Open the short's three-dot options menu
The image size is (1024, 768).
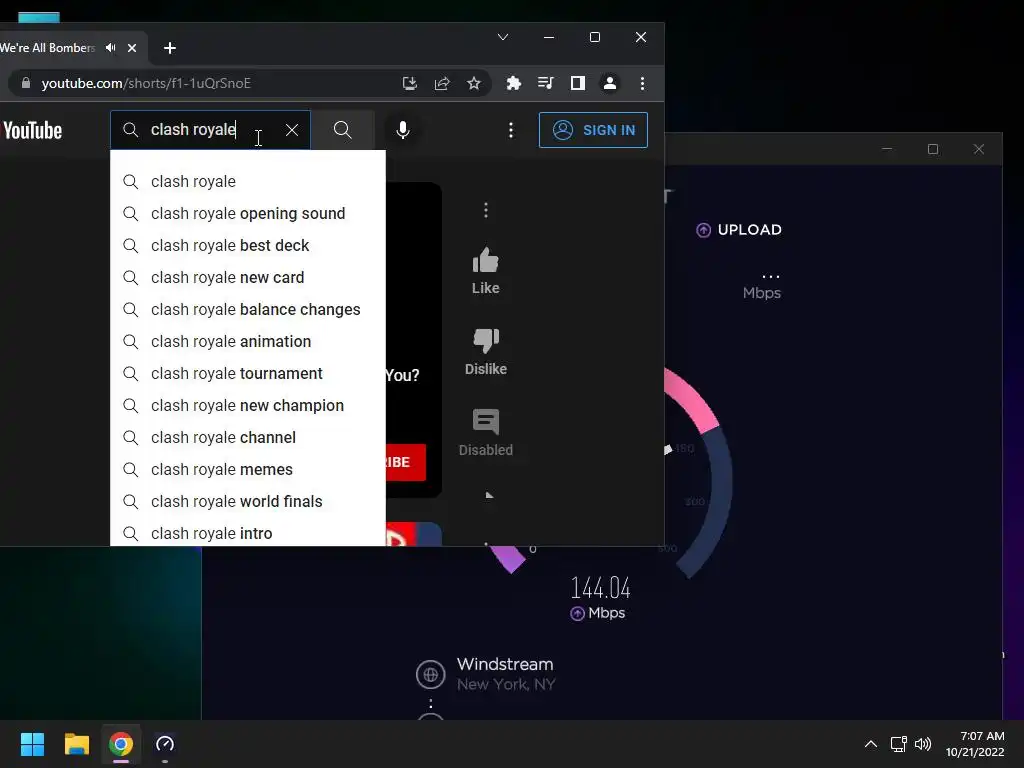[x=485, y=210]
